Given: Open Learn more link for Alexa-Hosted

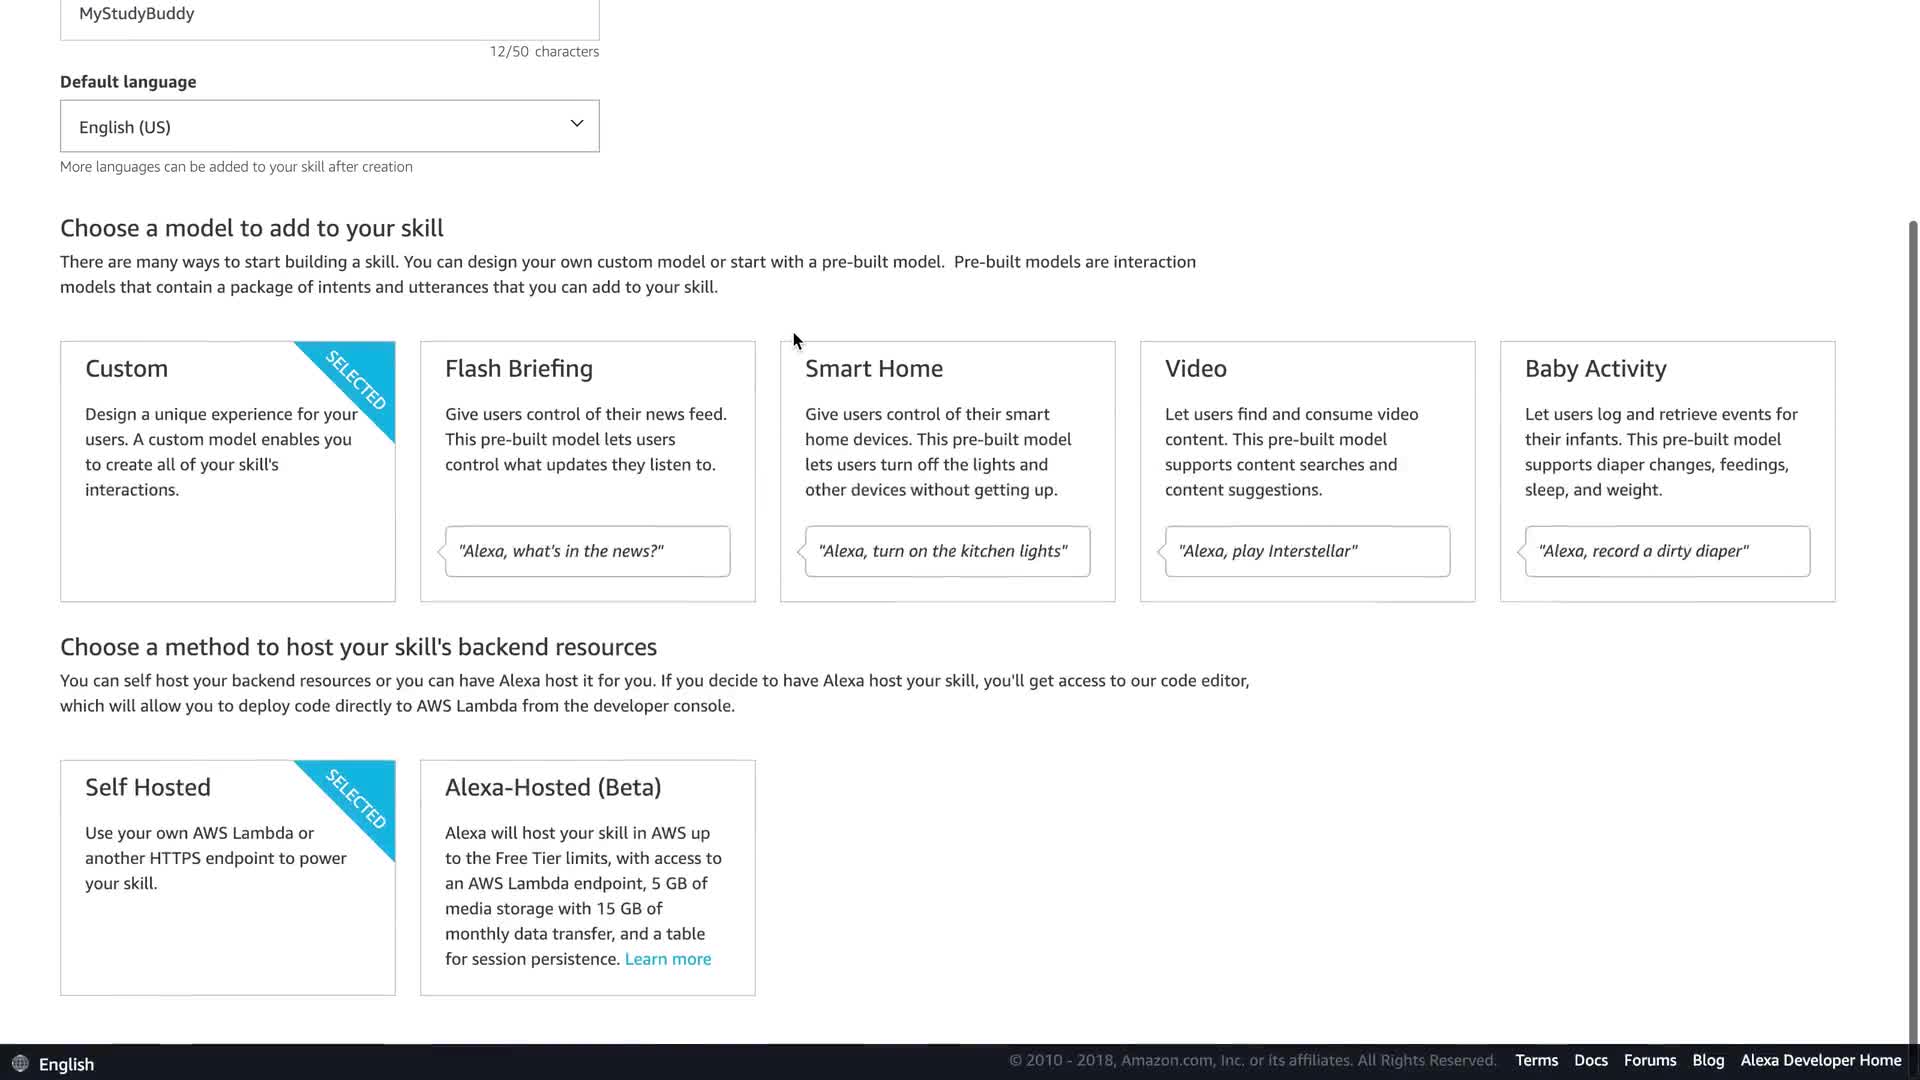Looking at the screenshot, I should point(667,959).
